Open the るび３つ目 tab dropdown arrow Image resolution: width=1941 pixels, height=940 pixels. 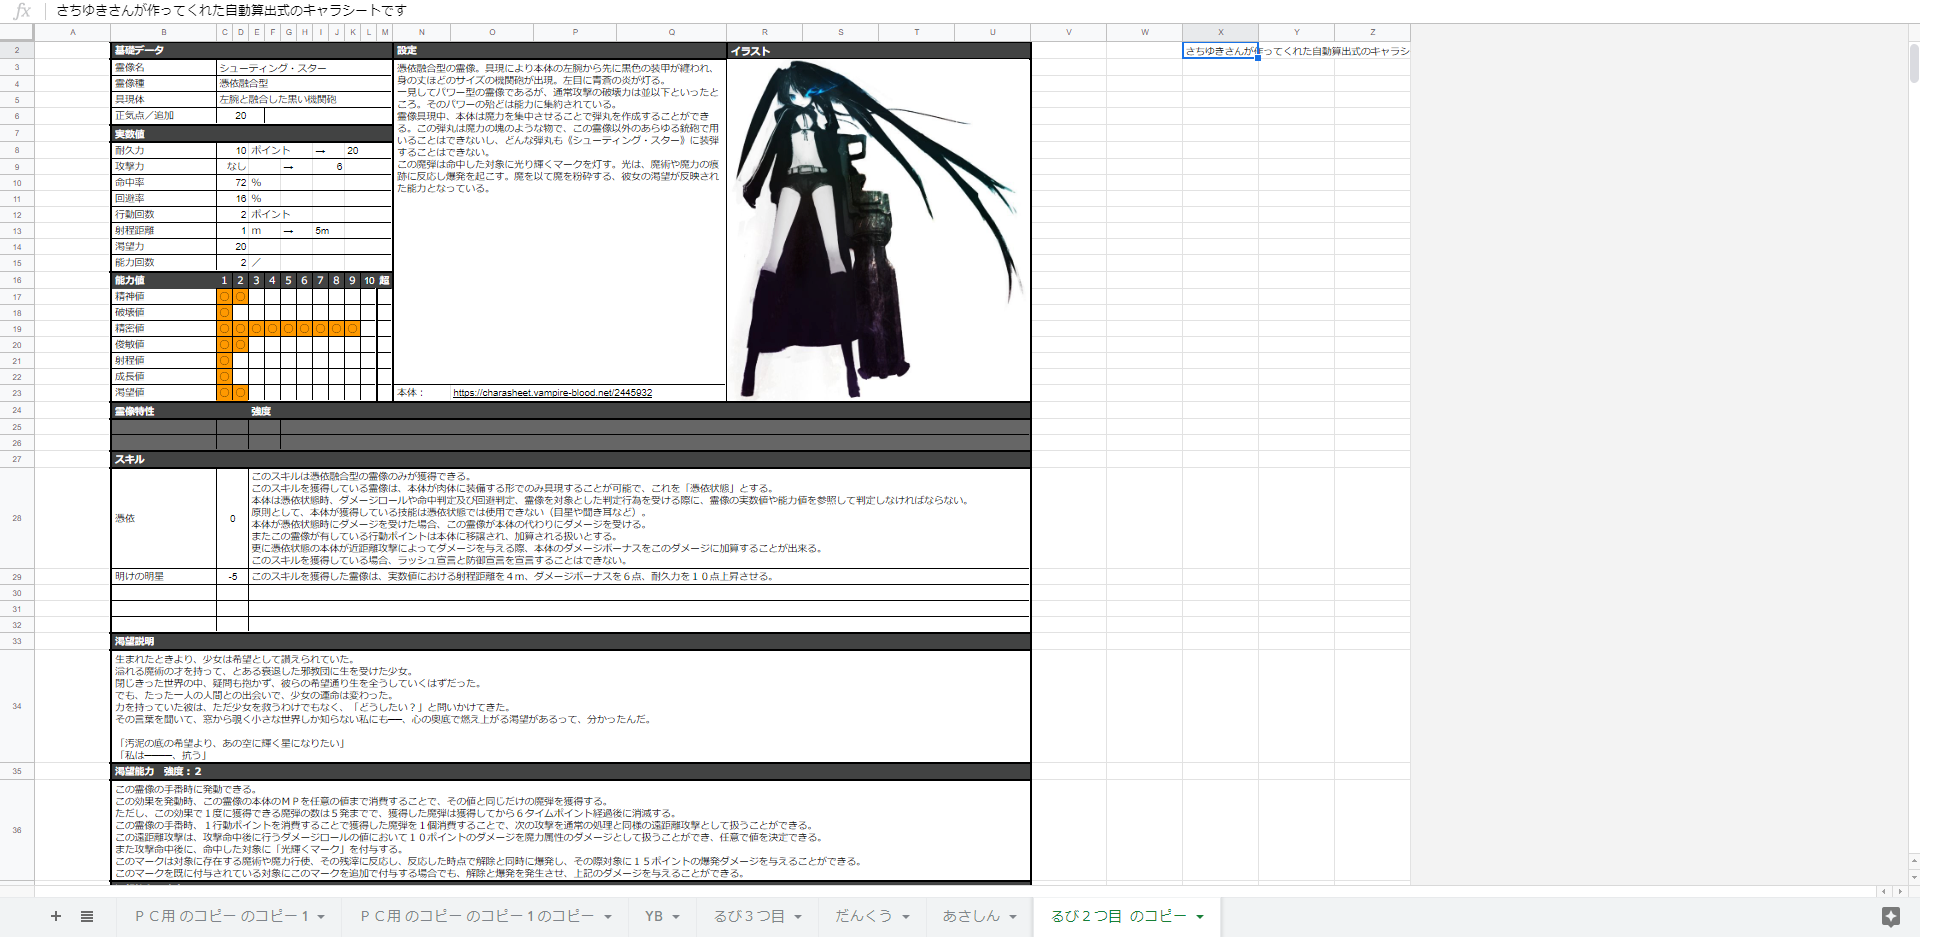click(x=798, y=917)
